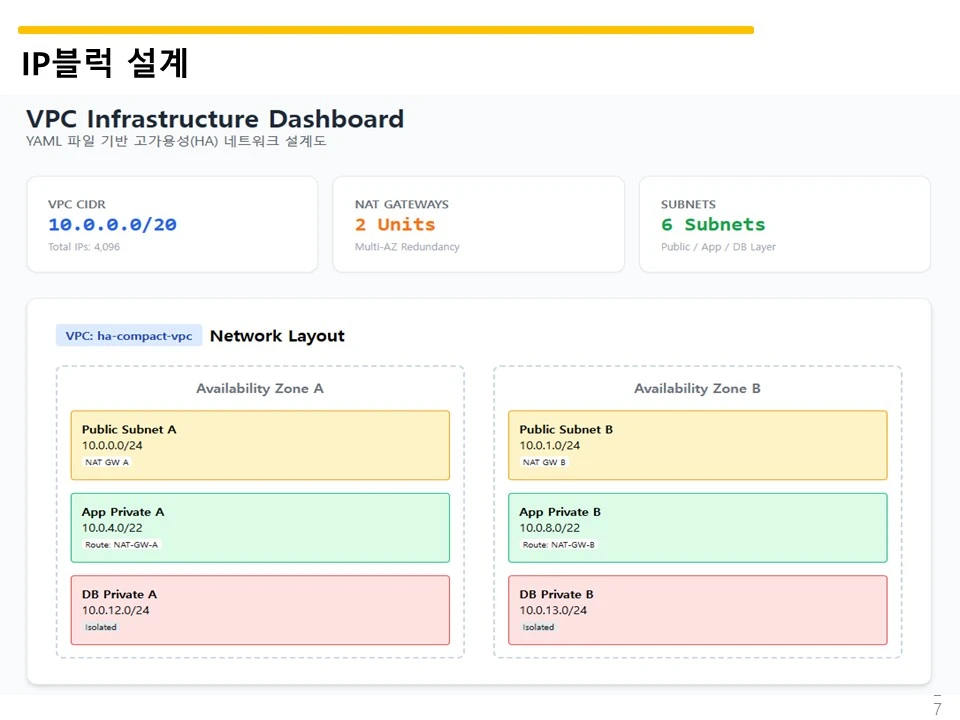Viewport: 960px width, 720px height.
Task: Click the Isolated tag in DB Private B
Action: pyautogui.click(x=538, y=627)
